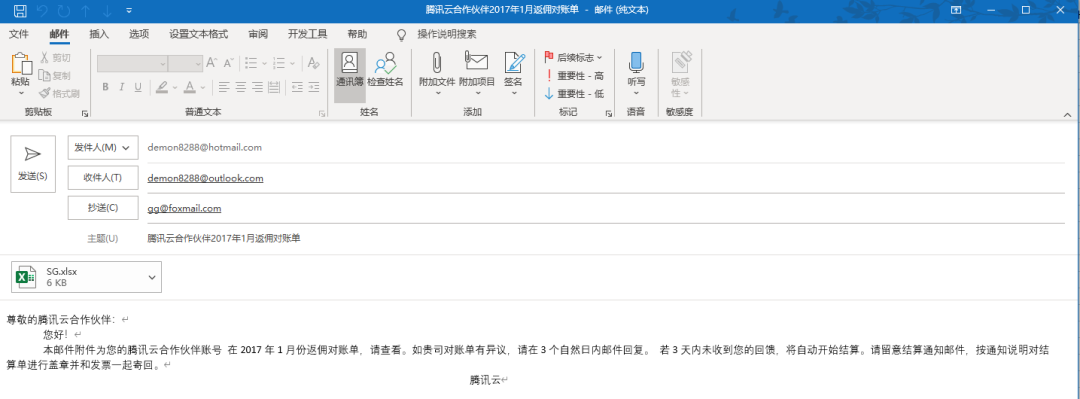Toggle Italic formatting
This screenshot has width=1080, height=399.
tap(122, 87)
